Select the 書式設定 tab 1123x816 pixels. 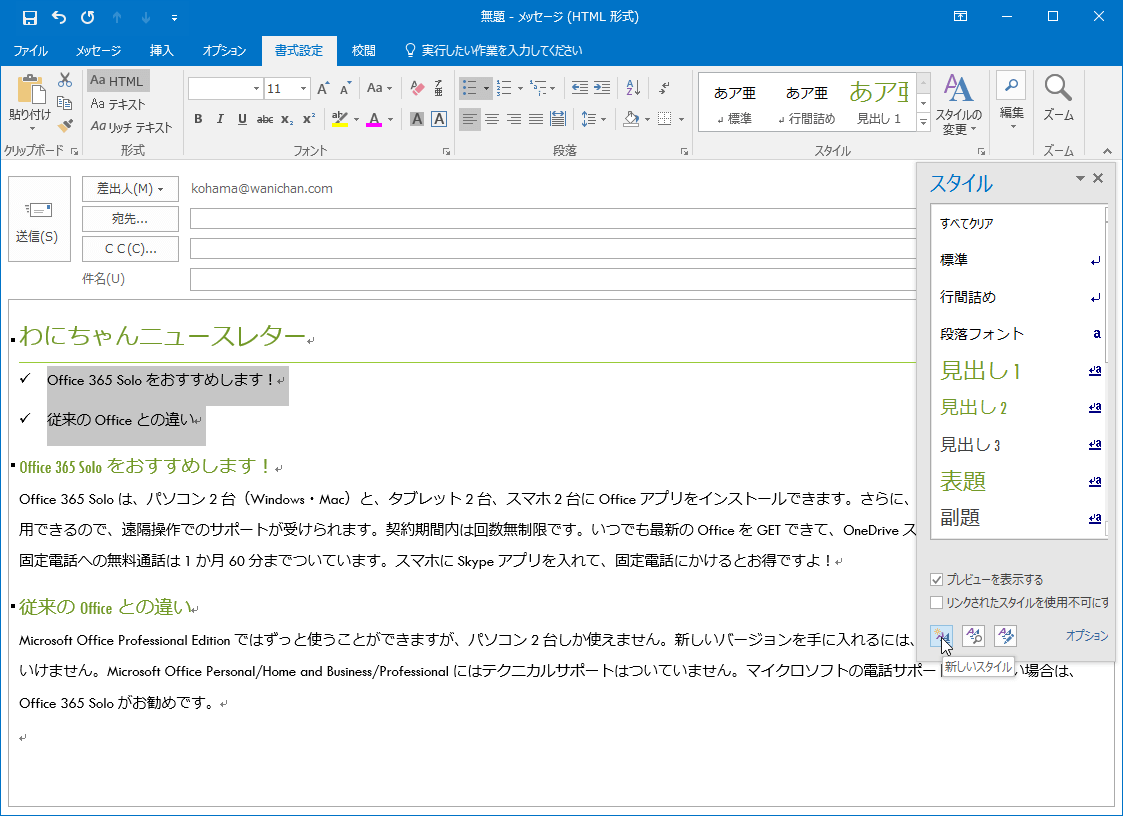pyautogui.click(x=299, y=51)
